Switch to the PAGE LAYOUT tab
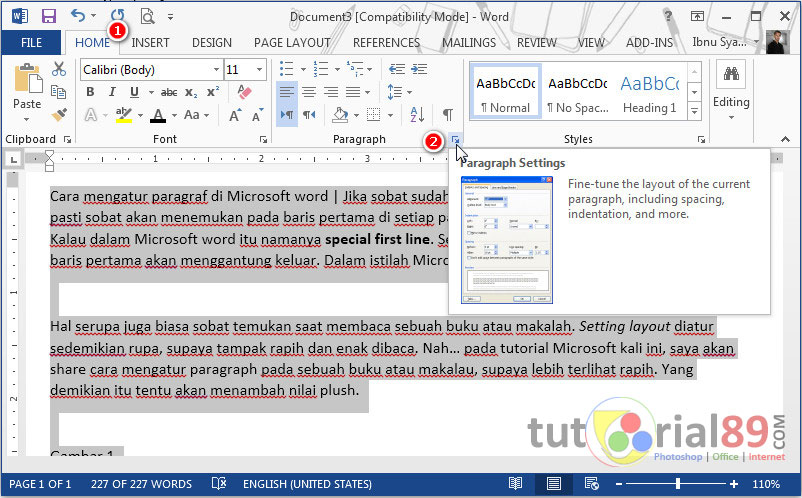Image resolution: width=802 pixels, height=498 pixels. pyautogui.click(x=292, y=42)
